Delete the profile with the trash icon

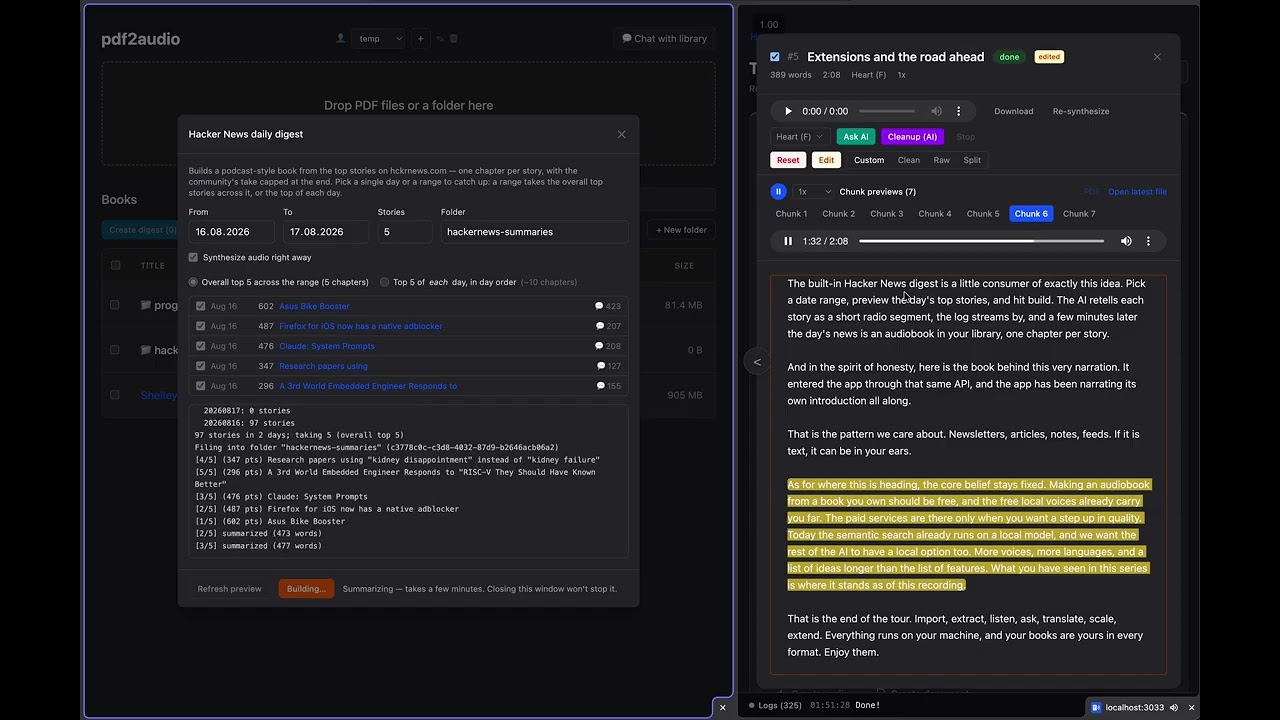click(453, 38)
